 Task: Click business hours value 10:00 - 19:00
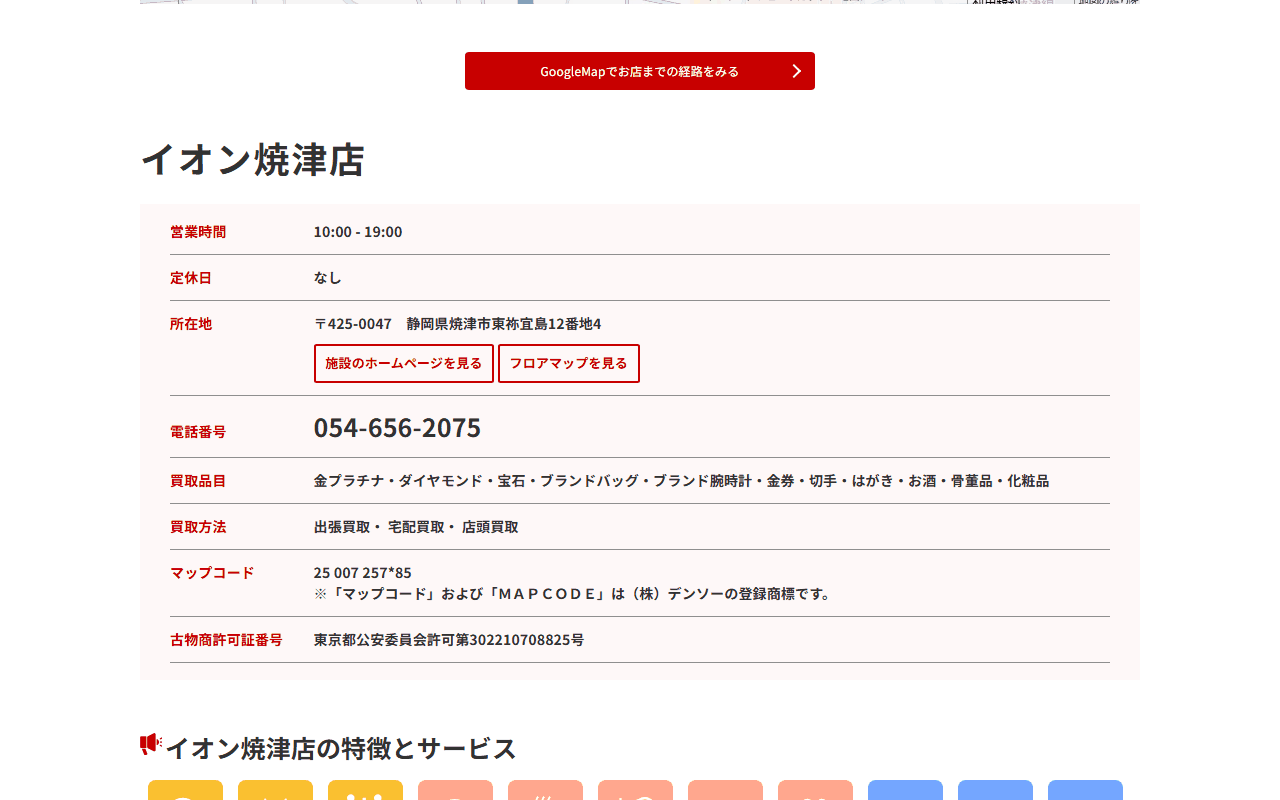pos(358,232)
